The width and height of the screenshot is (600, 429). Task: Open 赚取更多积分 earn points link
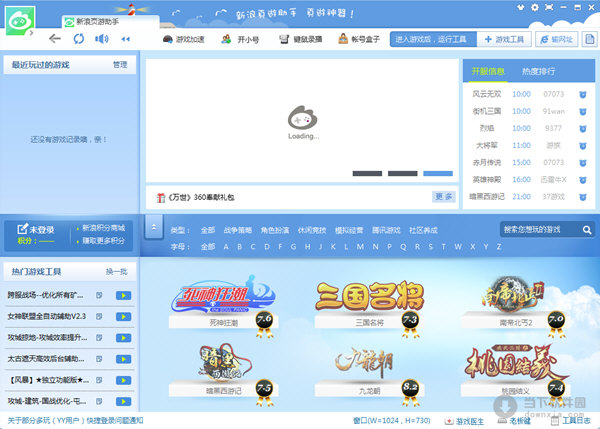[x=103, y=241]
